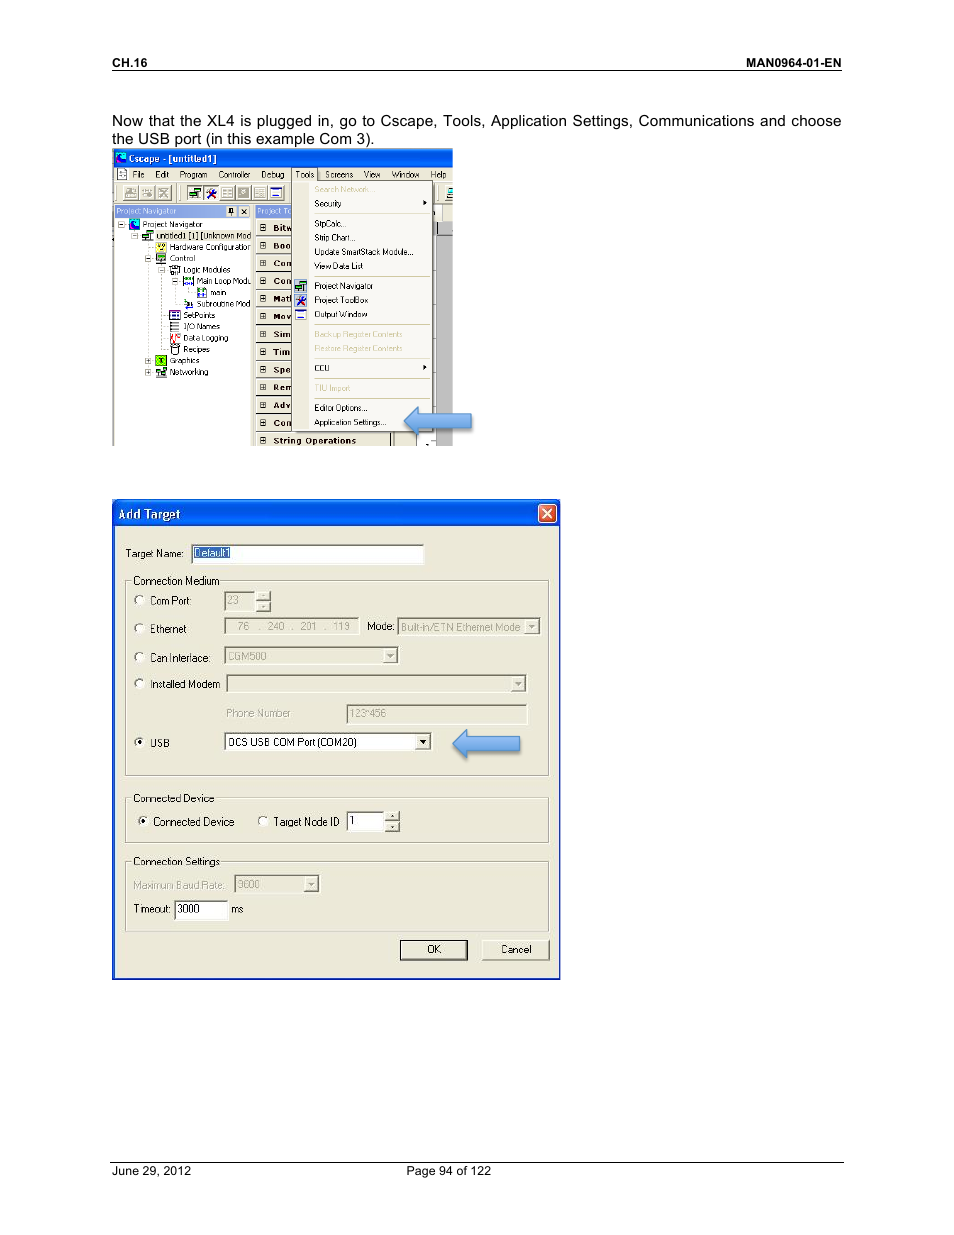This screenshot has height=1235, width=954.
Task: Close the Project Navigator panel
Action: click(243, 212)
